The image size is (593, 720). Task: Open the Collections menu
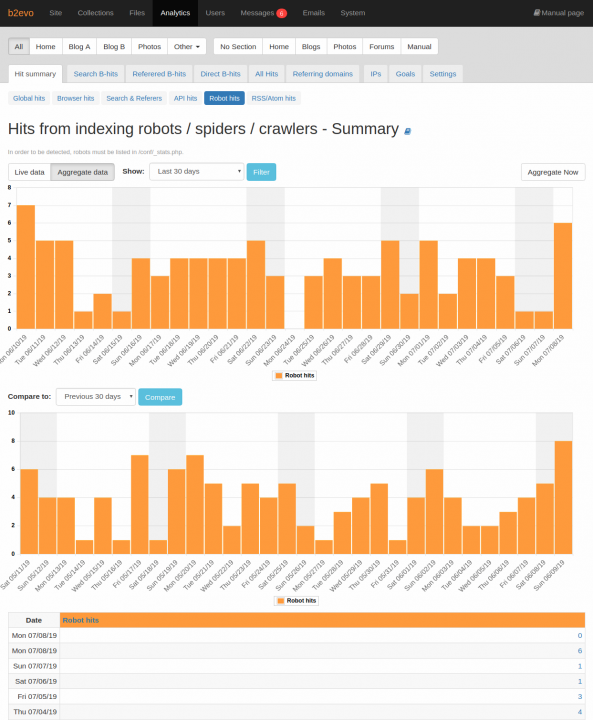tap(96, 13)
